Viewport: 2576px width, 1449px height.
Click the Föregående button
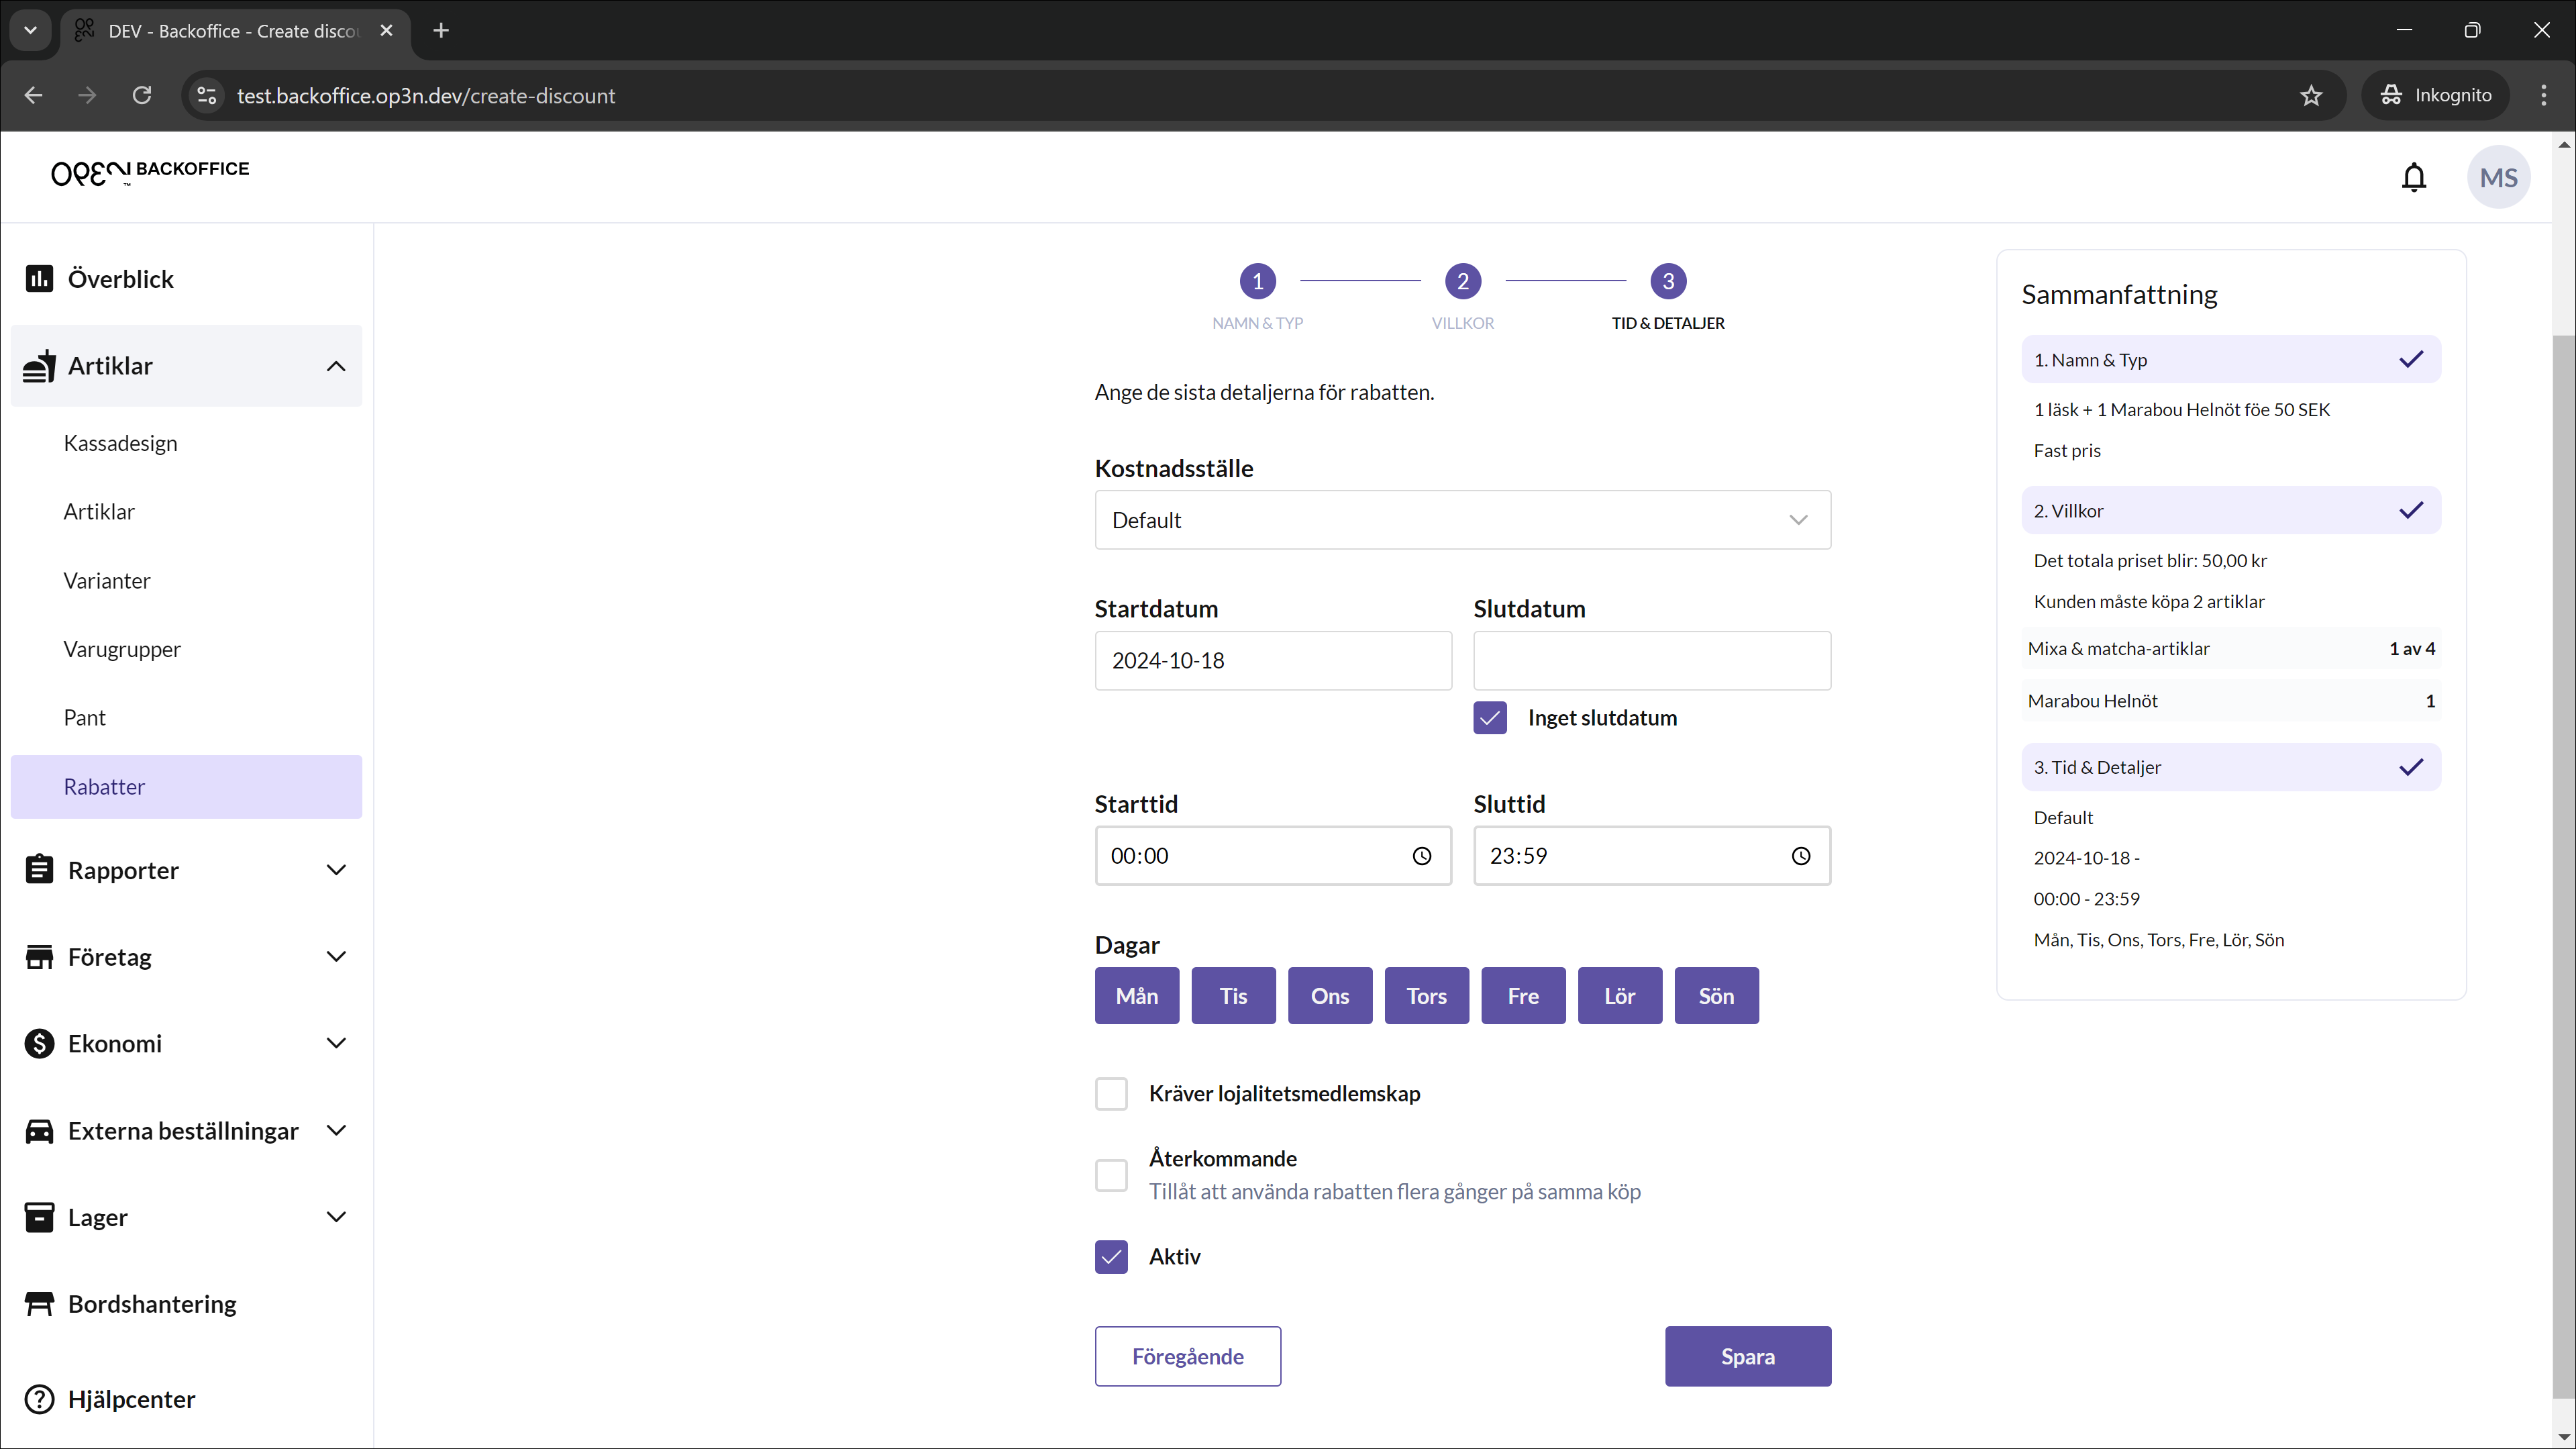click(x=1187, y=1356)
